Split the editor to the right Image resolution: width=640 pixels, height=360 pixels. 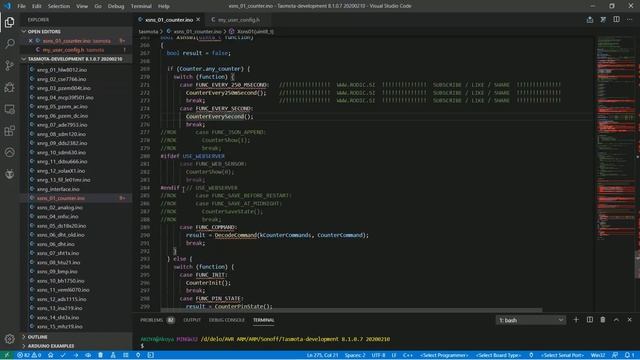coord(616,19)
